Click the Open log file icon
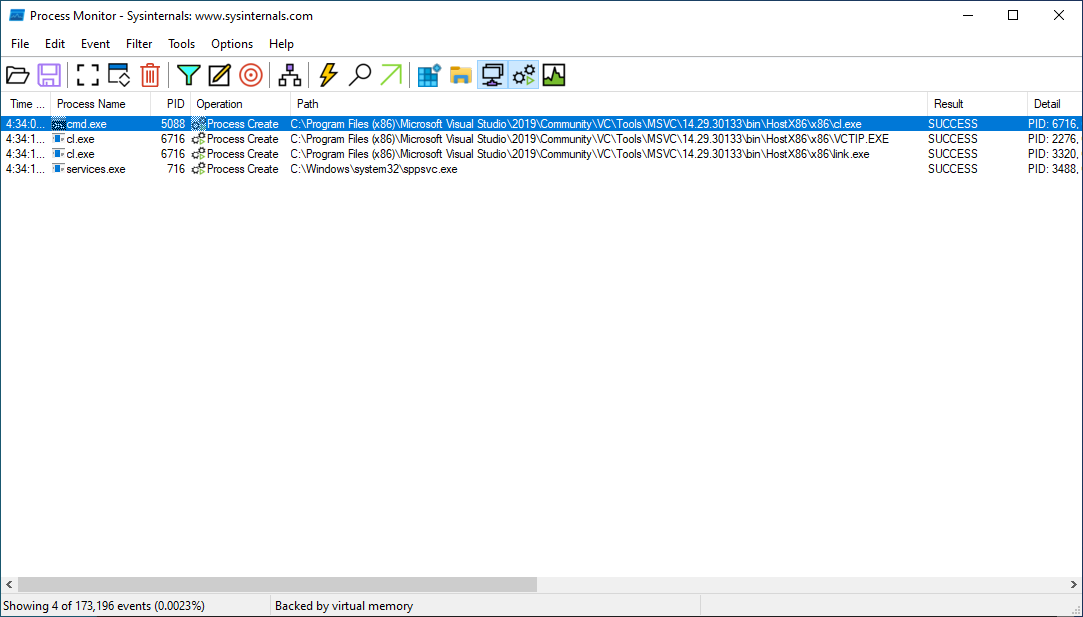This screenshot has height=617, width=1083. (x=17, y=75)
